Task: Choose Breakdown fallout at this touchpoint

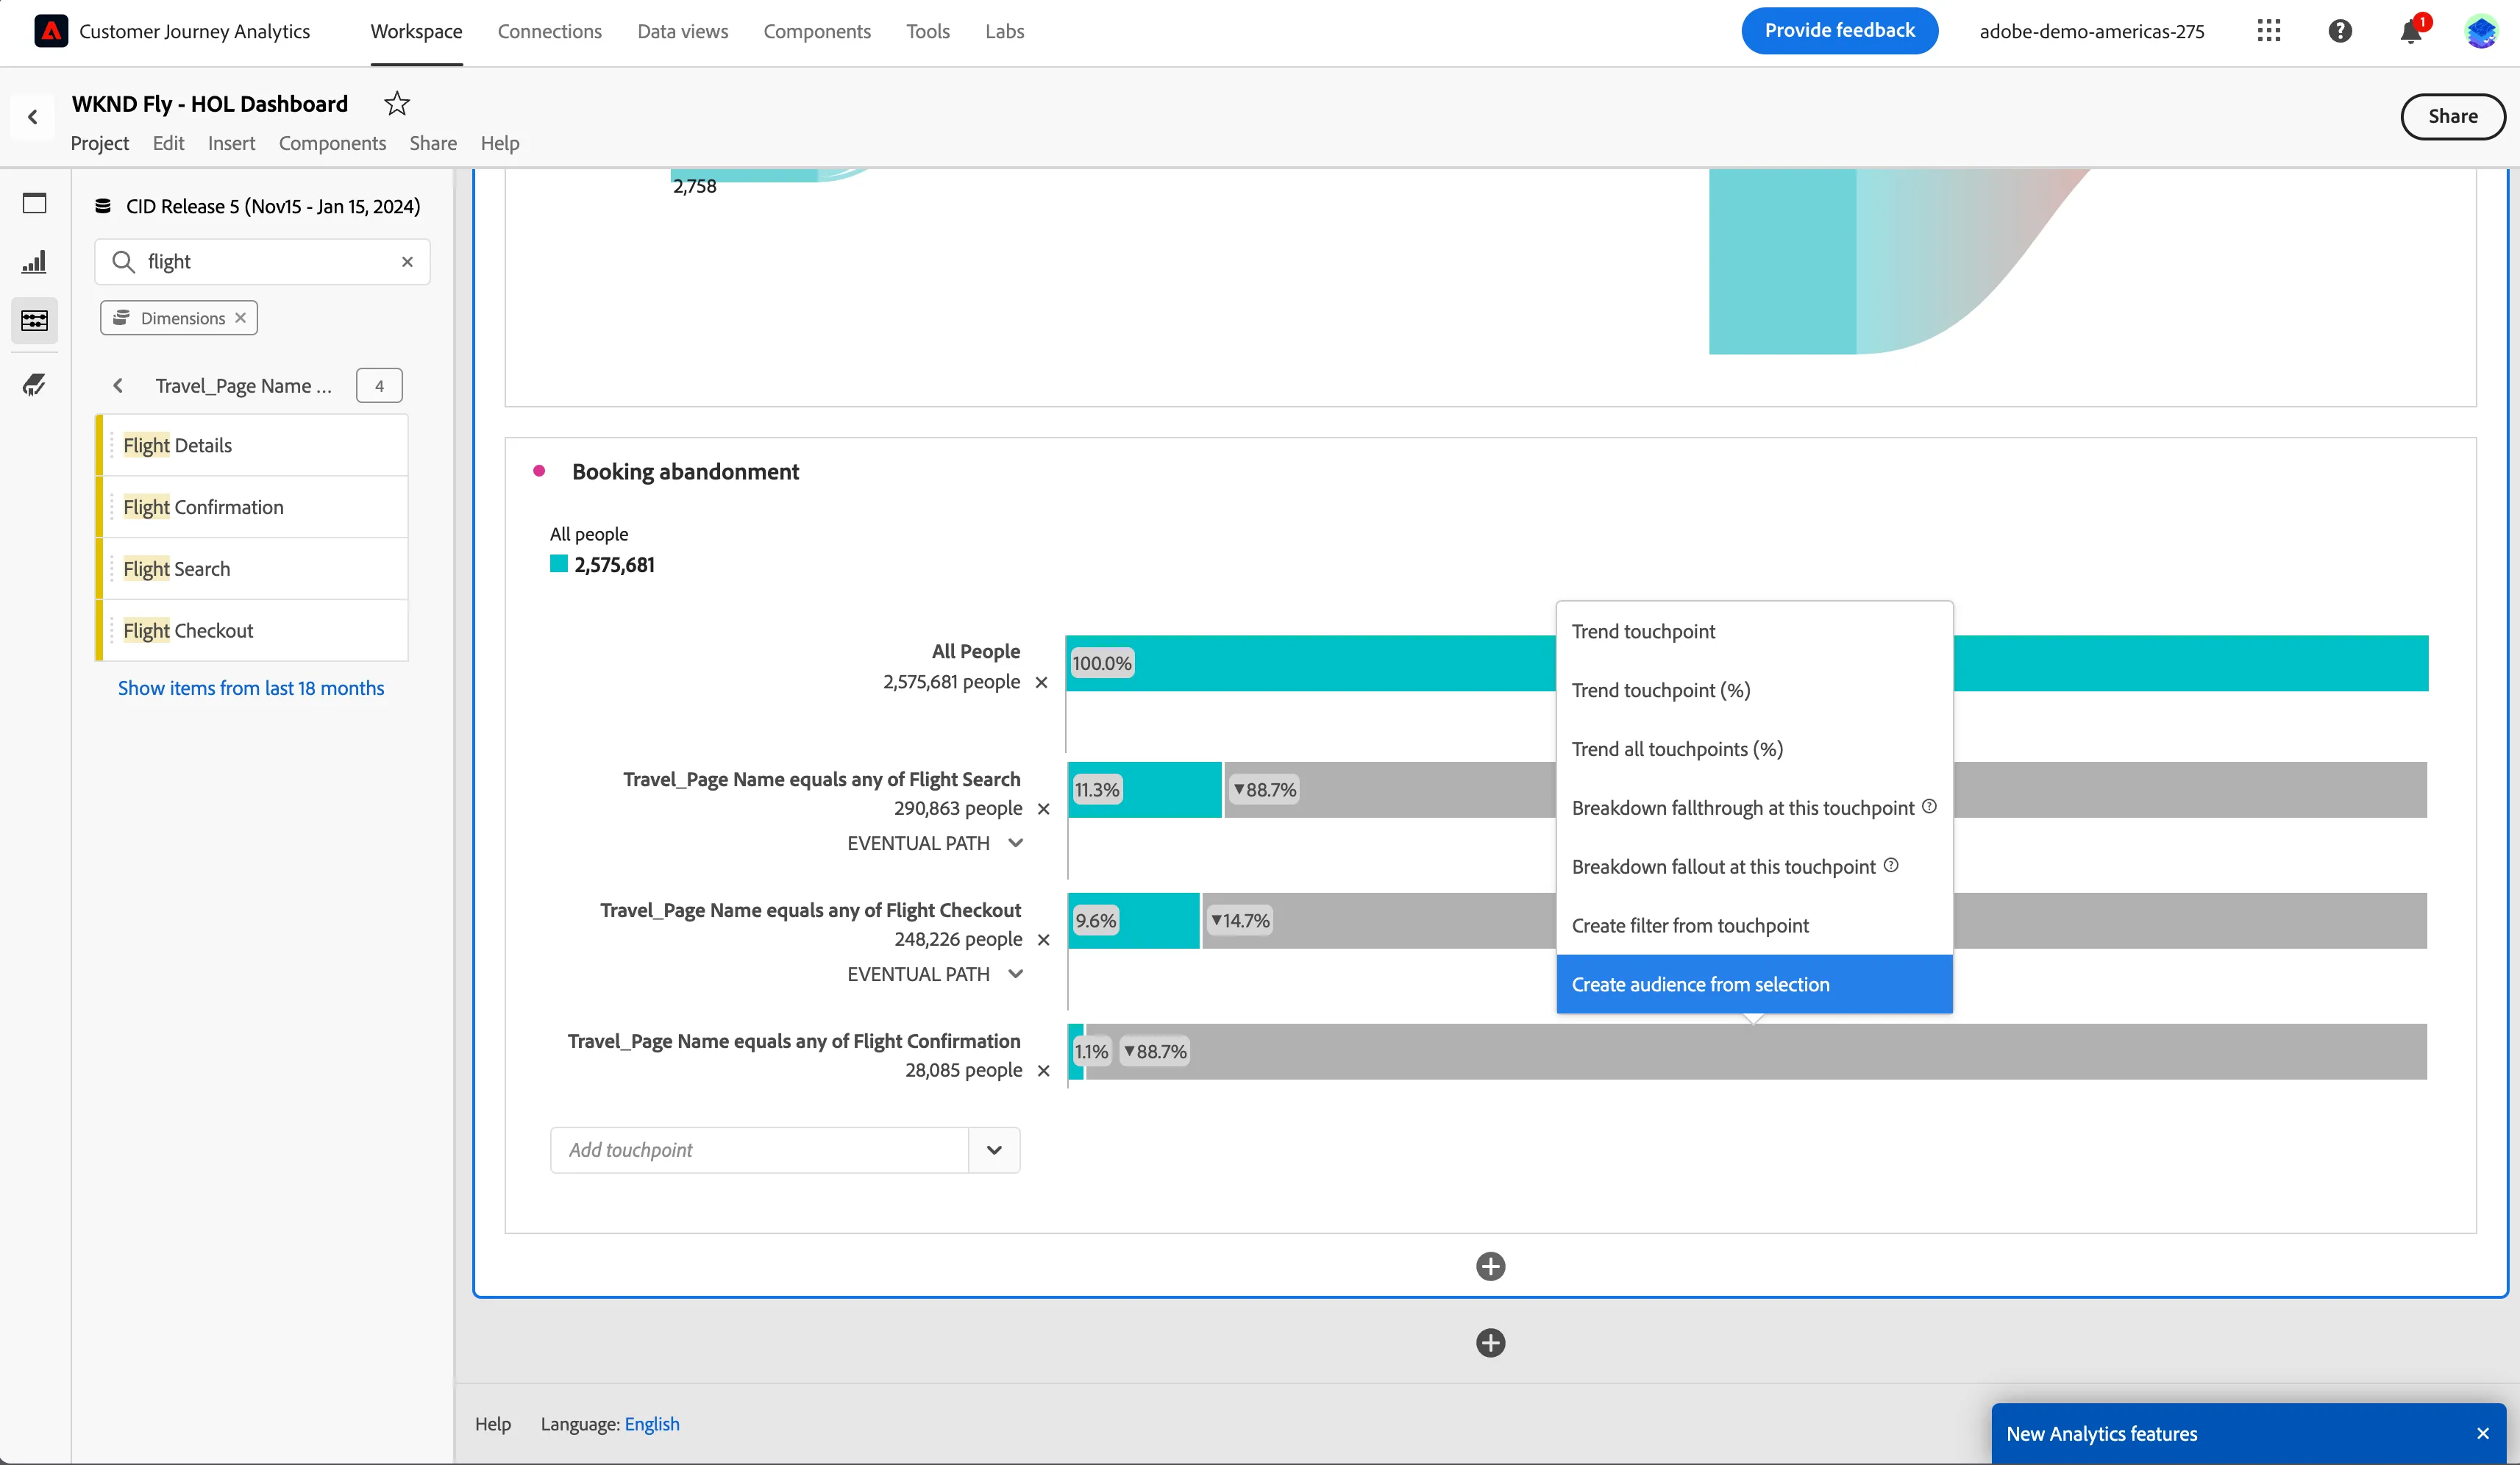Action: pyautogui.click(x=1754, y=866)
